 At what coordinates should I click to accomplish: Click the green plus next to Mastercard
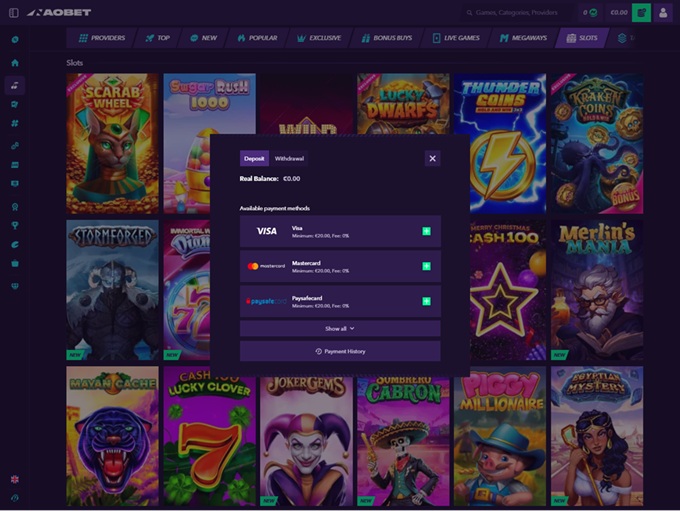pyautogui.click(x=426, y=266)
